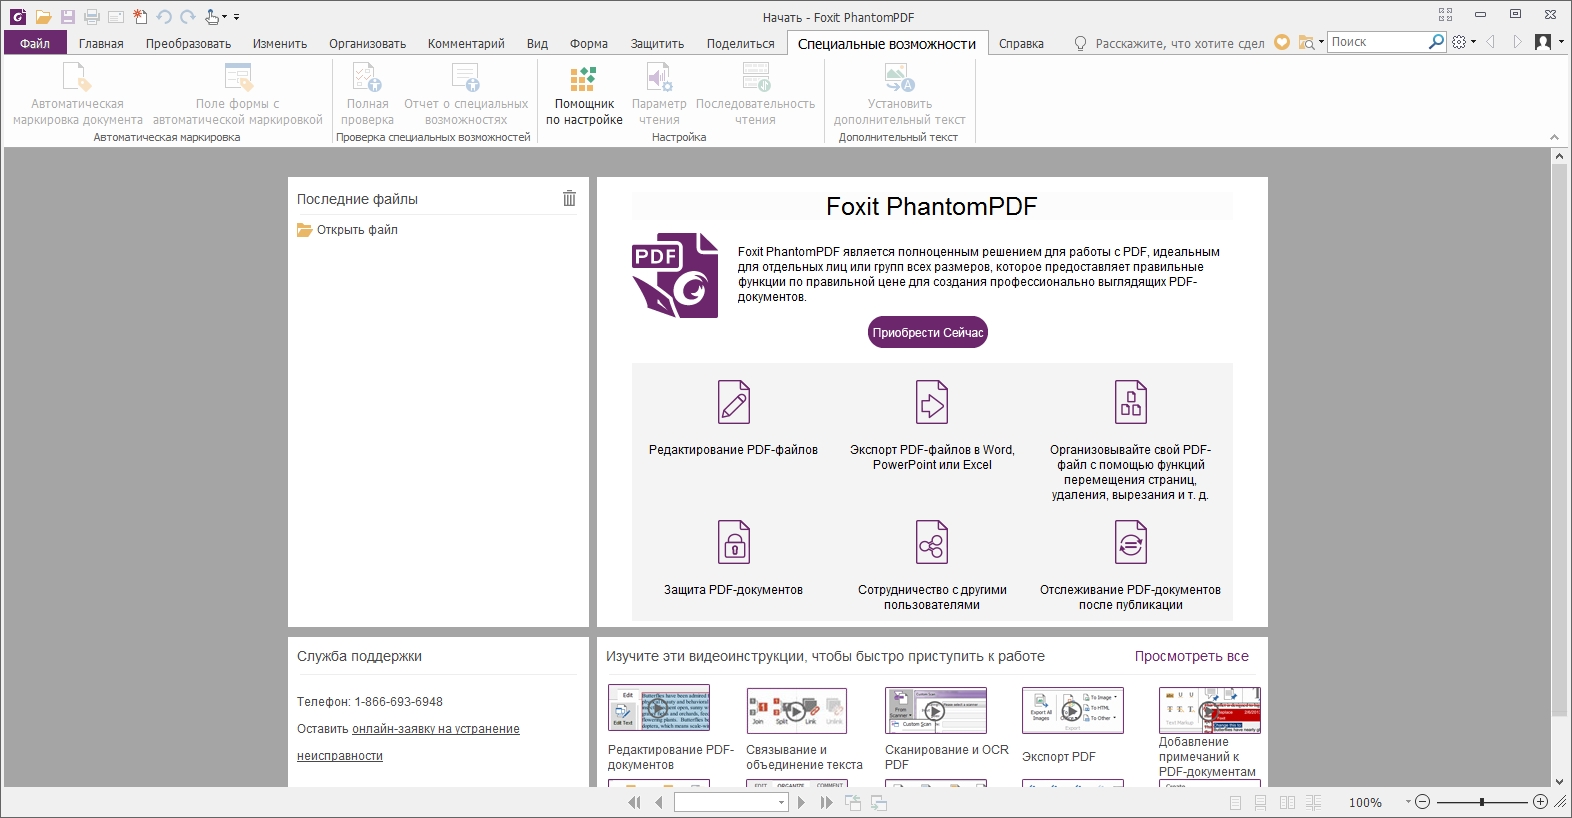Switch to the Защитить tab
The width and height of the screenshot is (1572, 818).
pos(657,43)
